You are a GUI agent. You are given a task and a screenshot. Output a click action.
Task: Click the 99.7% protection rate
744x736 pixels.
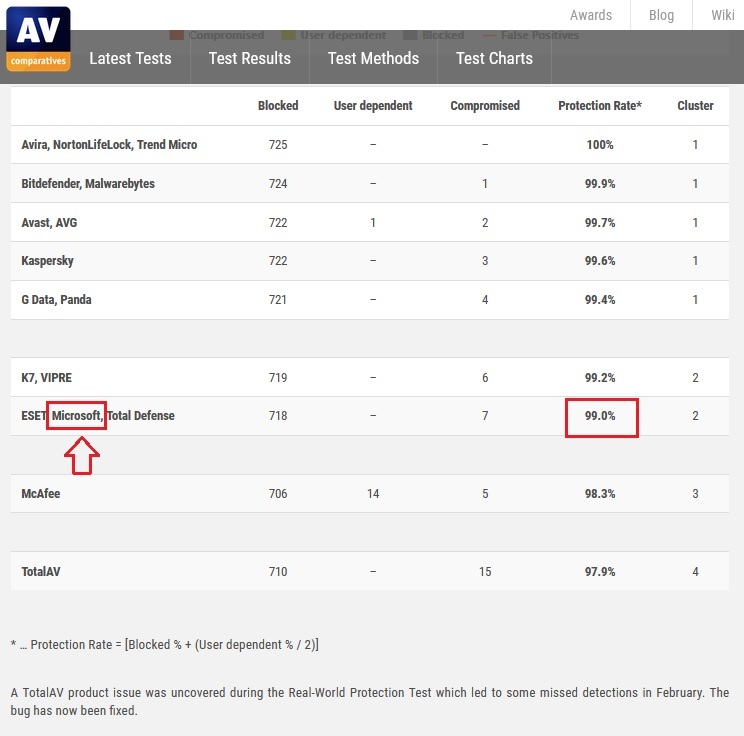pos(600,223)
